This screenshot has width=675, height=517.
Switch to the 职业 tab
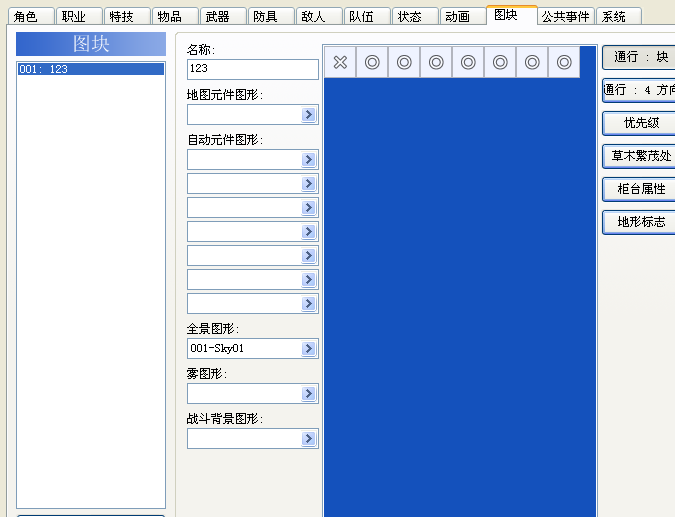[79, 16]
